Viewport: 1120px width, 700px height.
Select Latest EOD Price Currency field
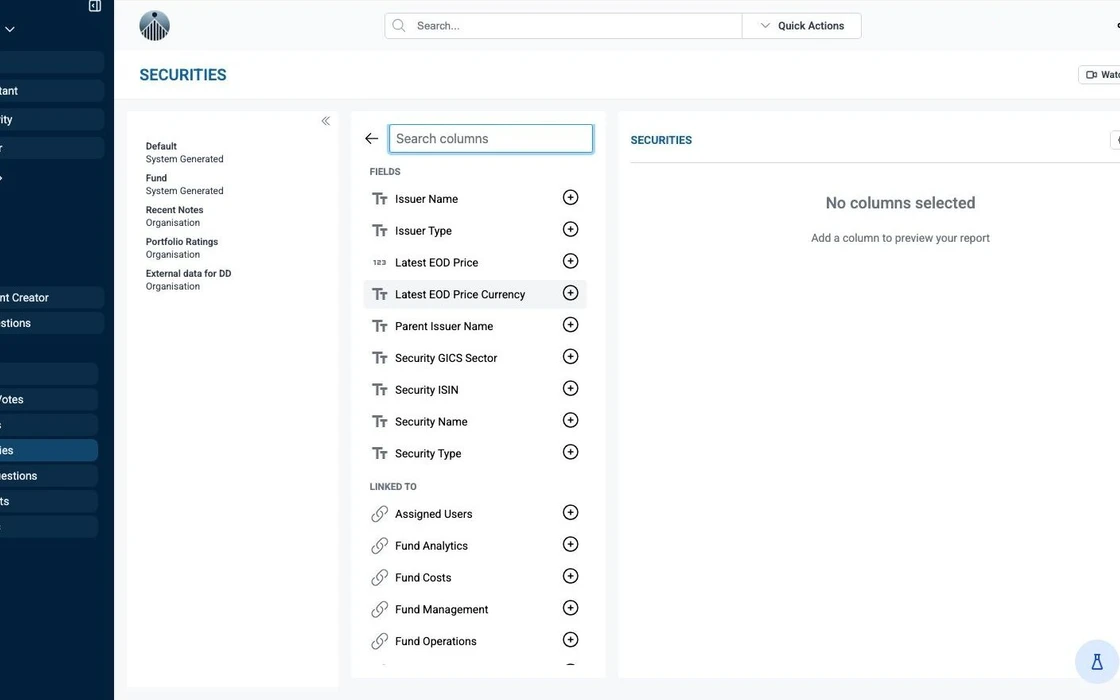coord(475,294)
